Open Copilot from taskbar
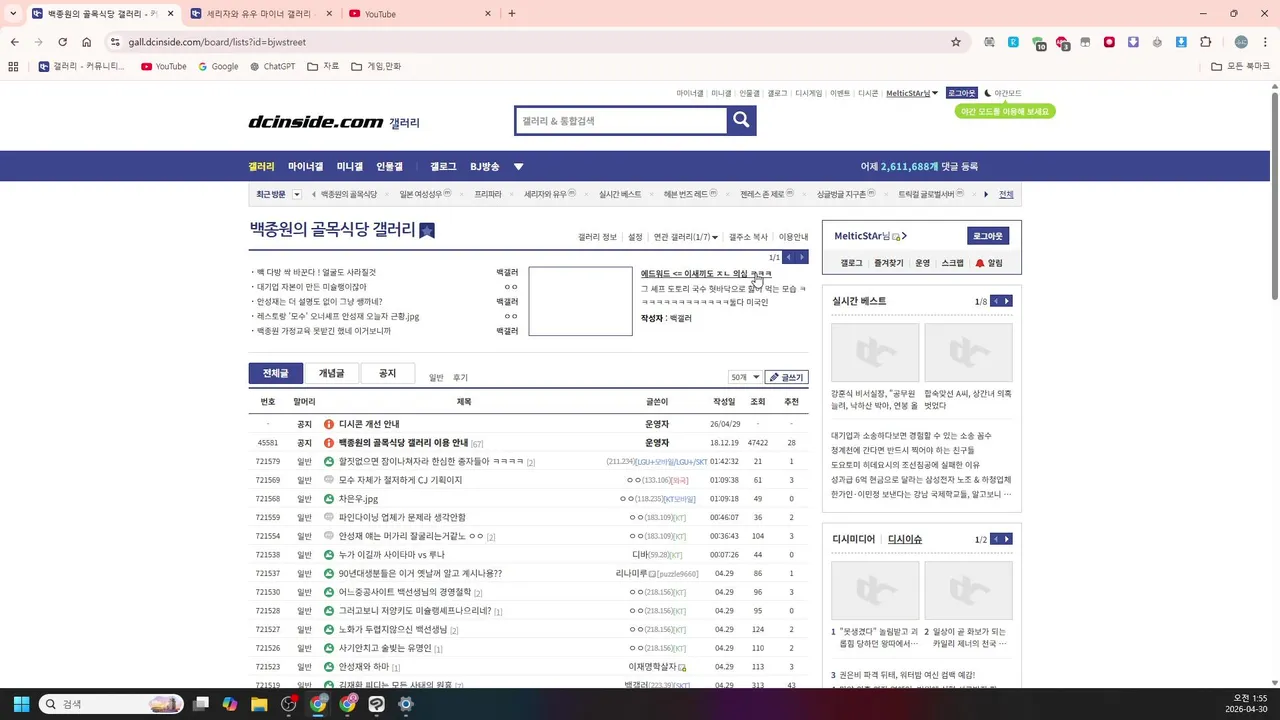The image size is (1280, 720). (230, 704)
